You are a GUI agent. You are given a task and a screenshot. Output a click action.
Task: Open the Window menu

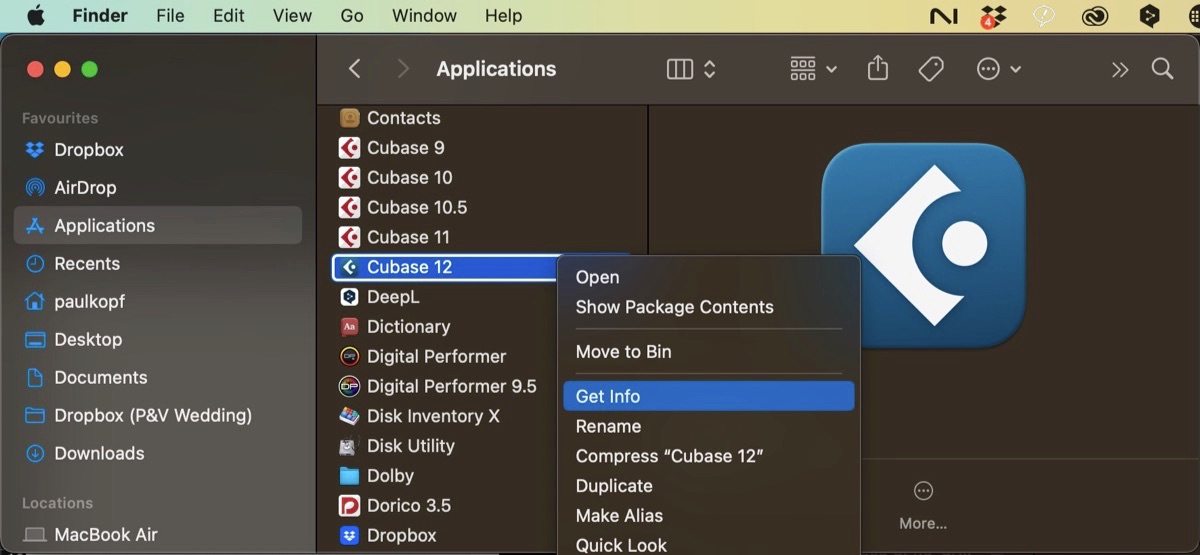(x=424, y=16)
